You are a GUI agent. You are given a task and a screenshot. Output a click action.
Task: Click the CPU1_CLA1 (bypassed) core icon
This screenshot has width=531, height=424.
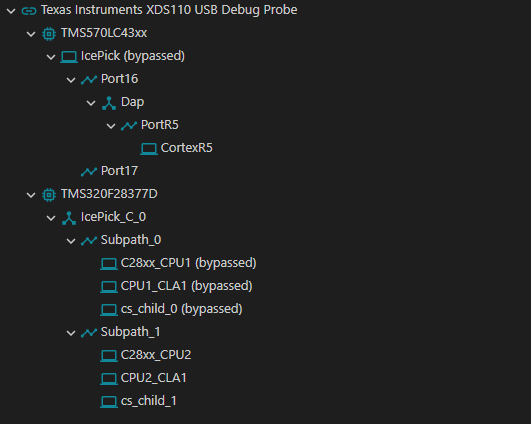point(109,287)
